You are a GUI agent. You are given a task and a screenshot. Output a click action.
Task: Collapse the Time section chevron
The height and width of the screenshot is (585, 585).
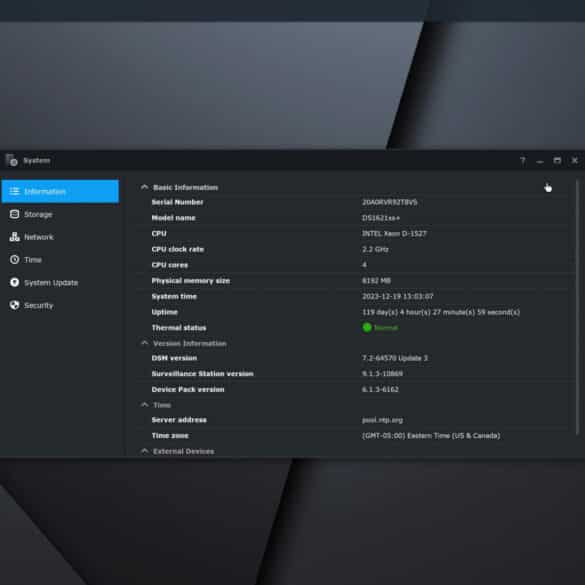144,405
